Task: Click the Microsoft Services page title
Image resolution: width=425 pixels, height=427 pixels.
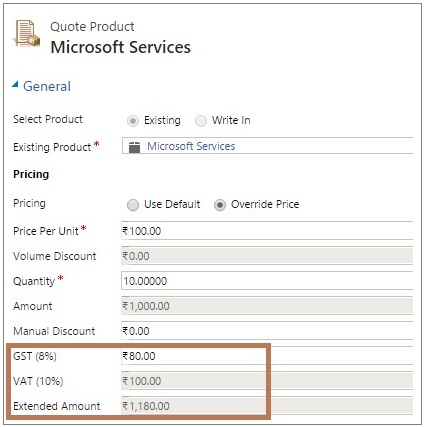Action: point(121,47)
